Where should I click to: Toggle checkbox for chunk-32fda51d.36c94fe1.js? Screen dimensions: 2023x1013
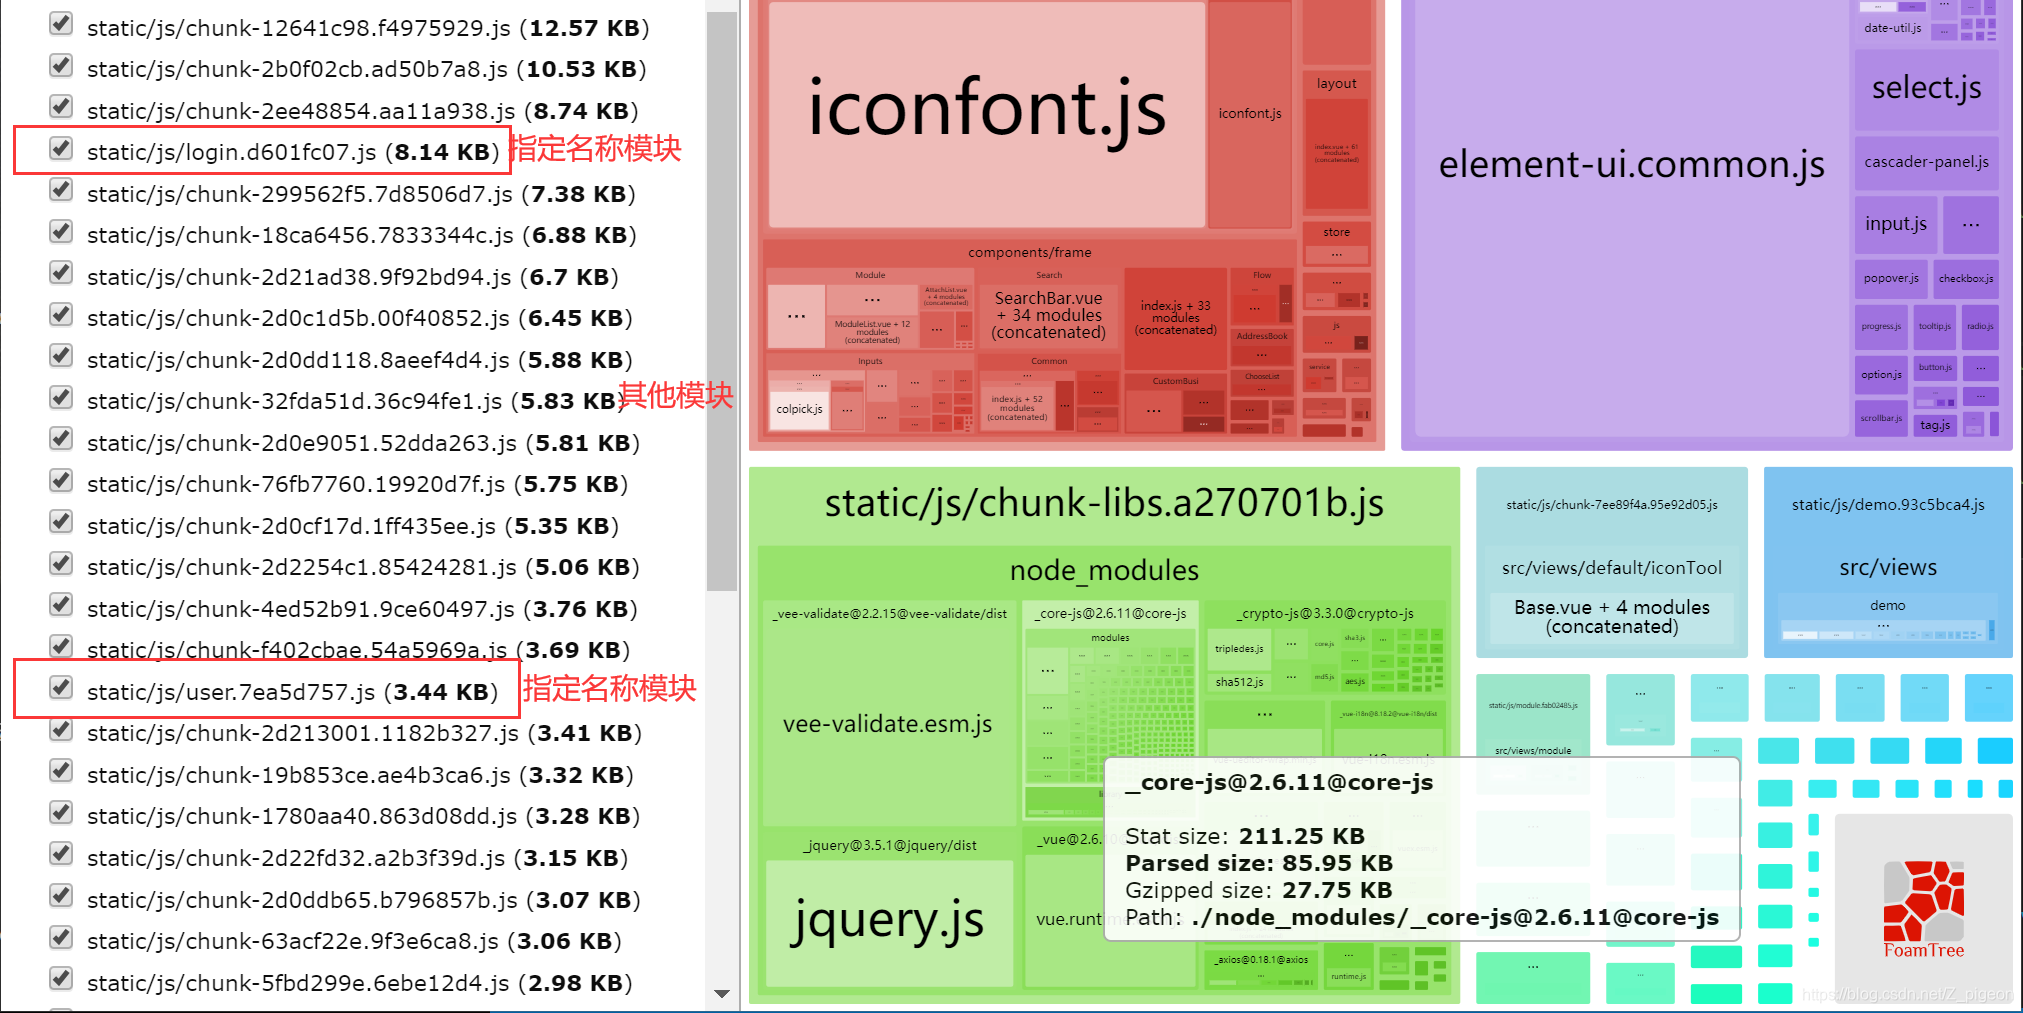61,398
